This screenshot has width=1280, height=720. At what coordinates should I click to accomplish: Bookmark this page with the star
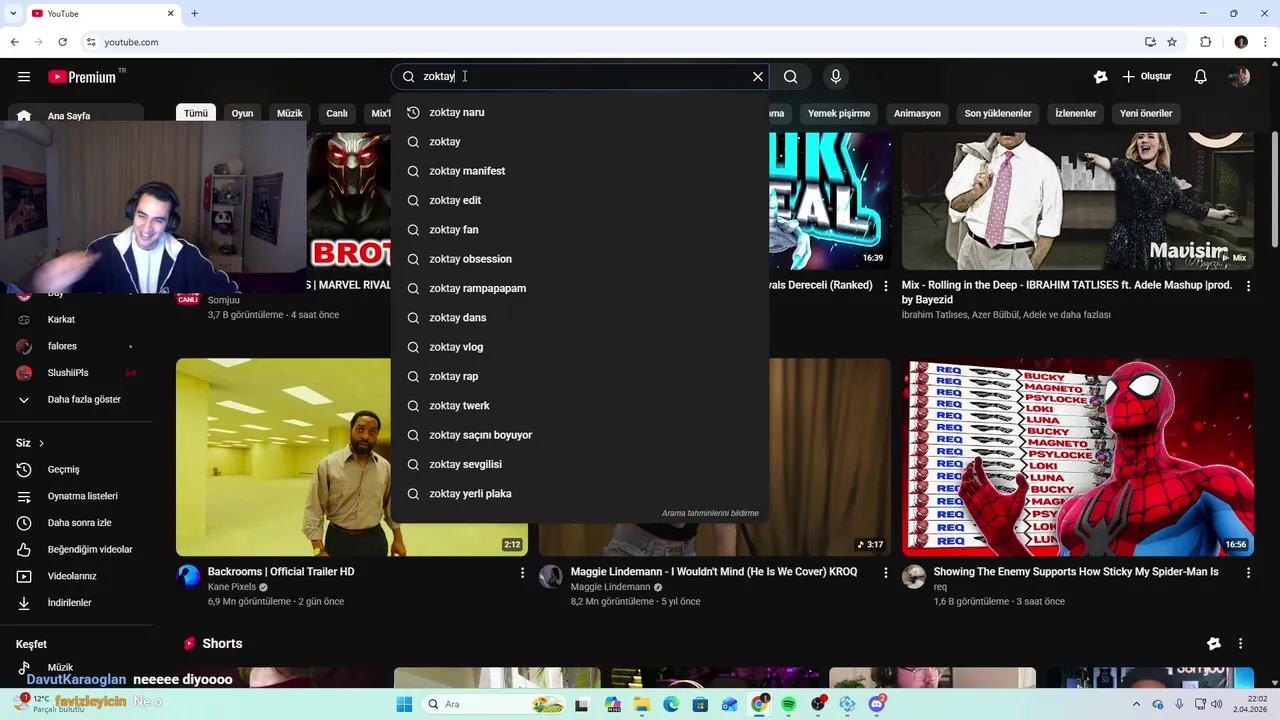[x=1172, y=42]
